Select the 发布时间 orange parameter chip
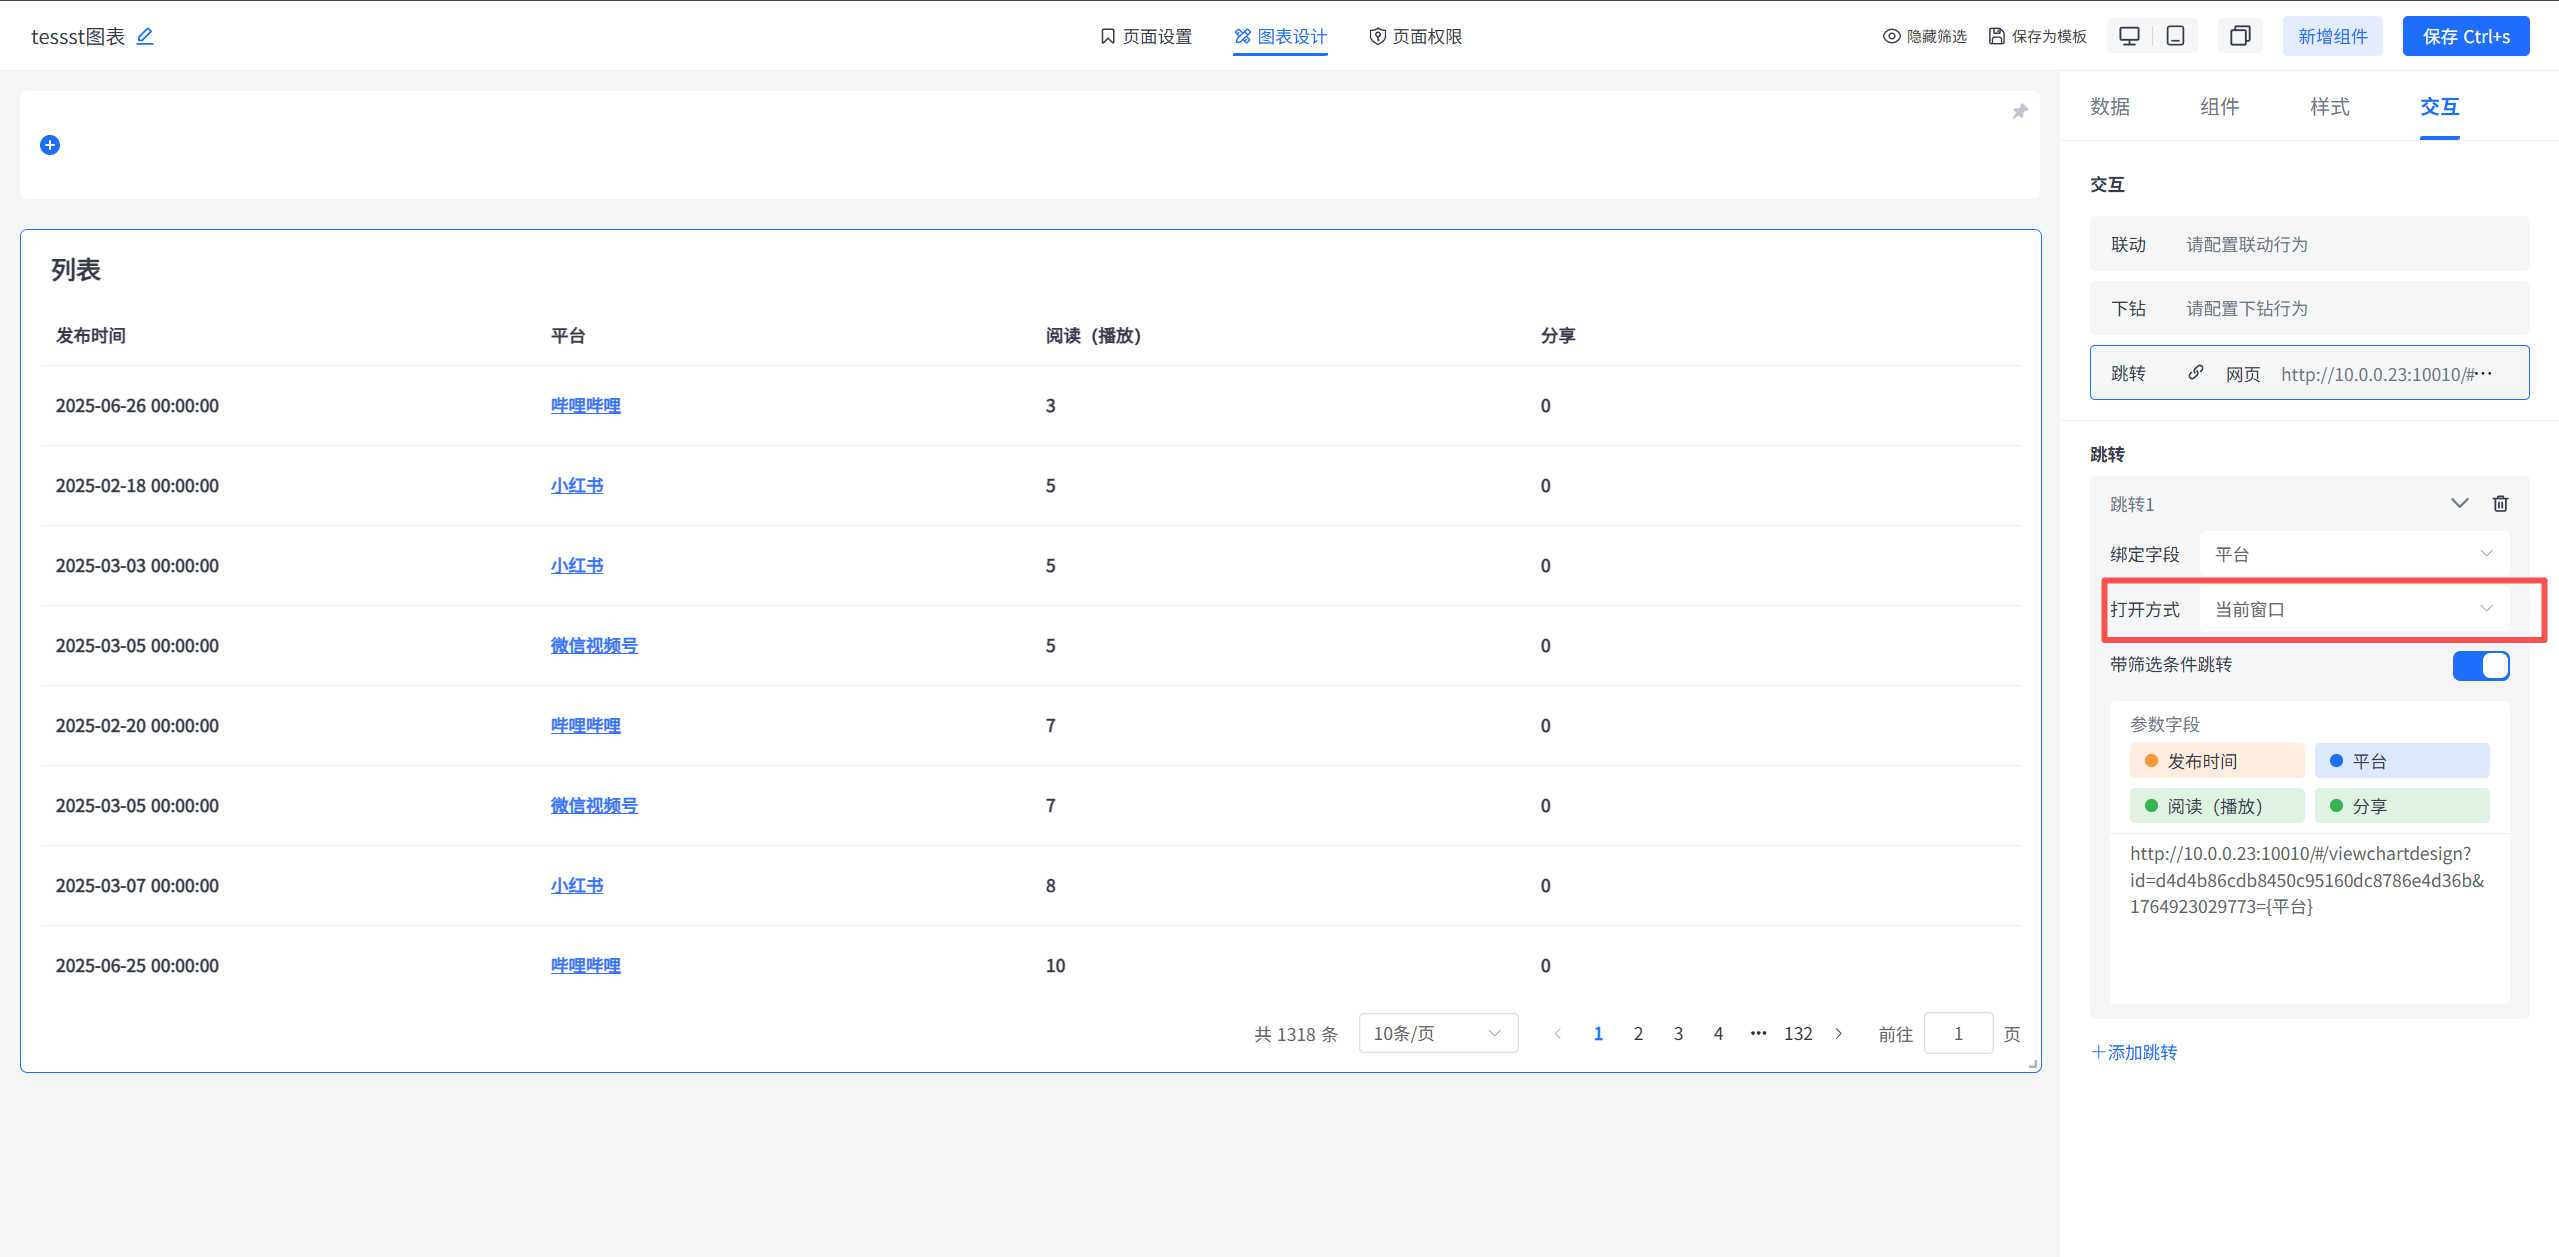 point(2216,761)
